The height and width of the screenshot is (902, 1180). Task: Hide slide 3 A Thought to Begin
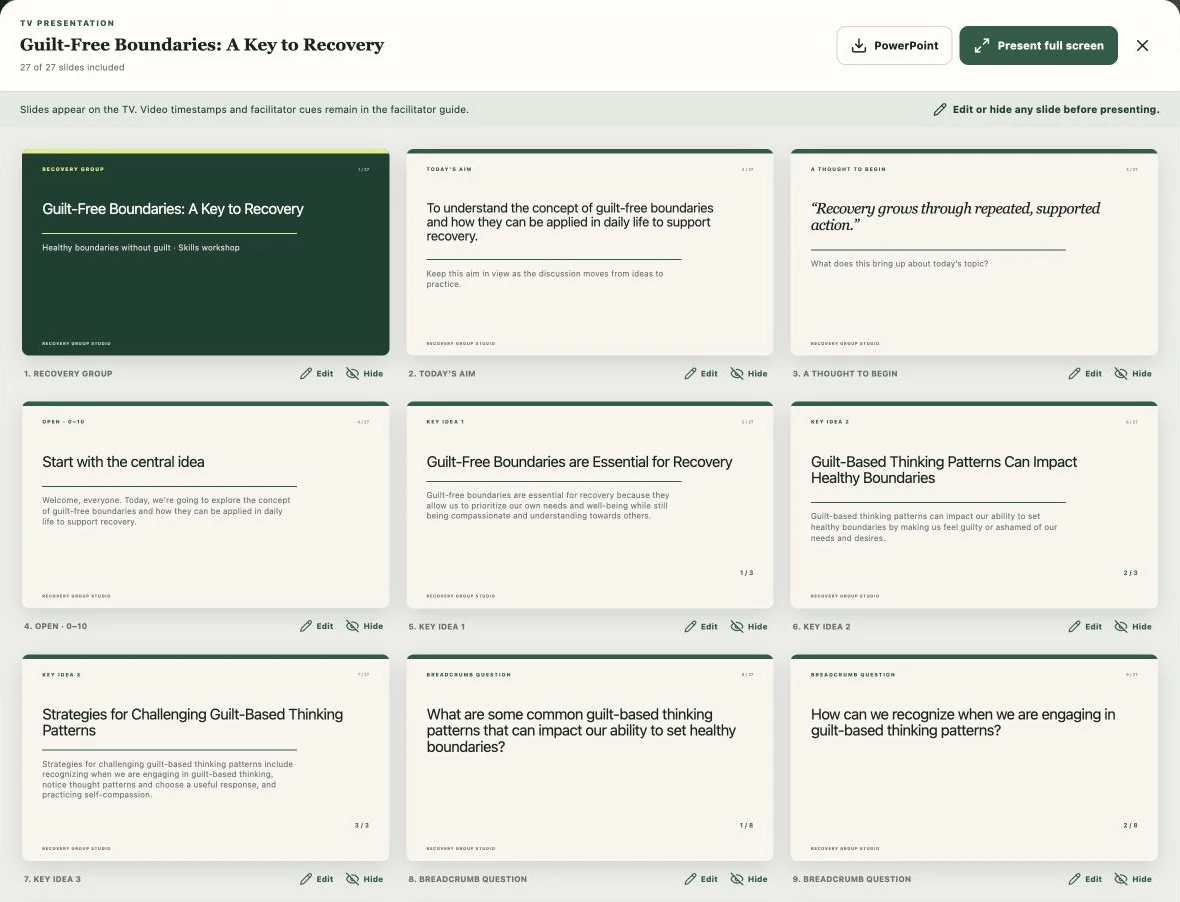[1133, 373]
